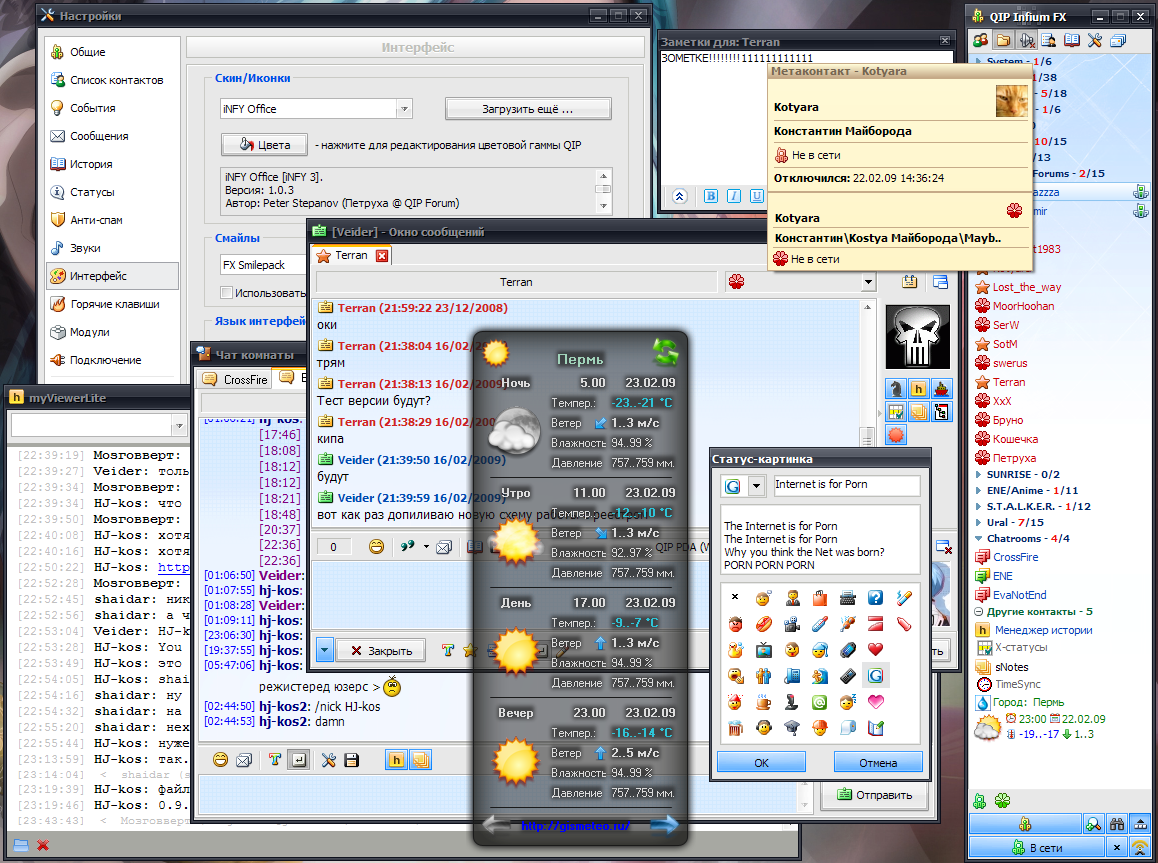Open the status dropdown arrow beside Terran's name
This screenshot has height=863, width=1158.
pyautogui.click(x=868, y=282)
